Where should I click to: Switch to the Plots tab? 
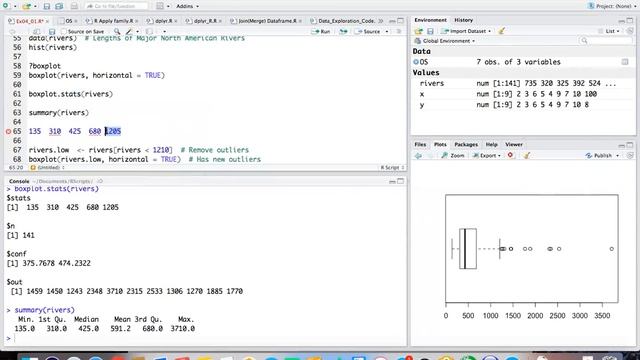click(440, 144)
